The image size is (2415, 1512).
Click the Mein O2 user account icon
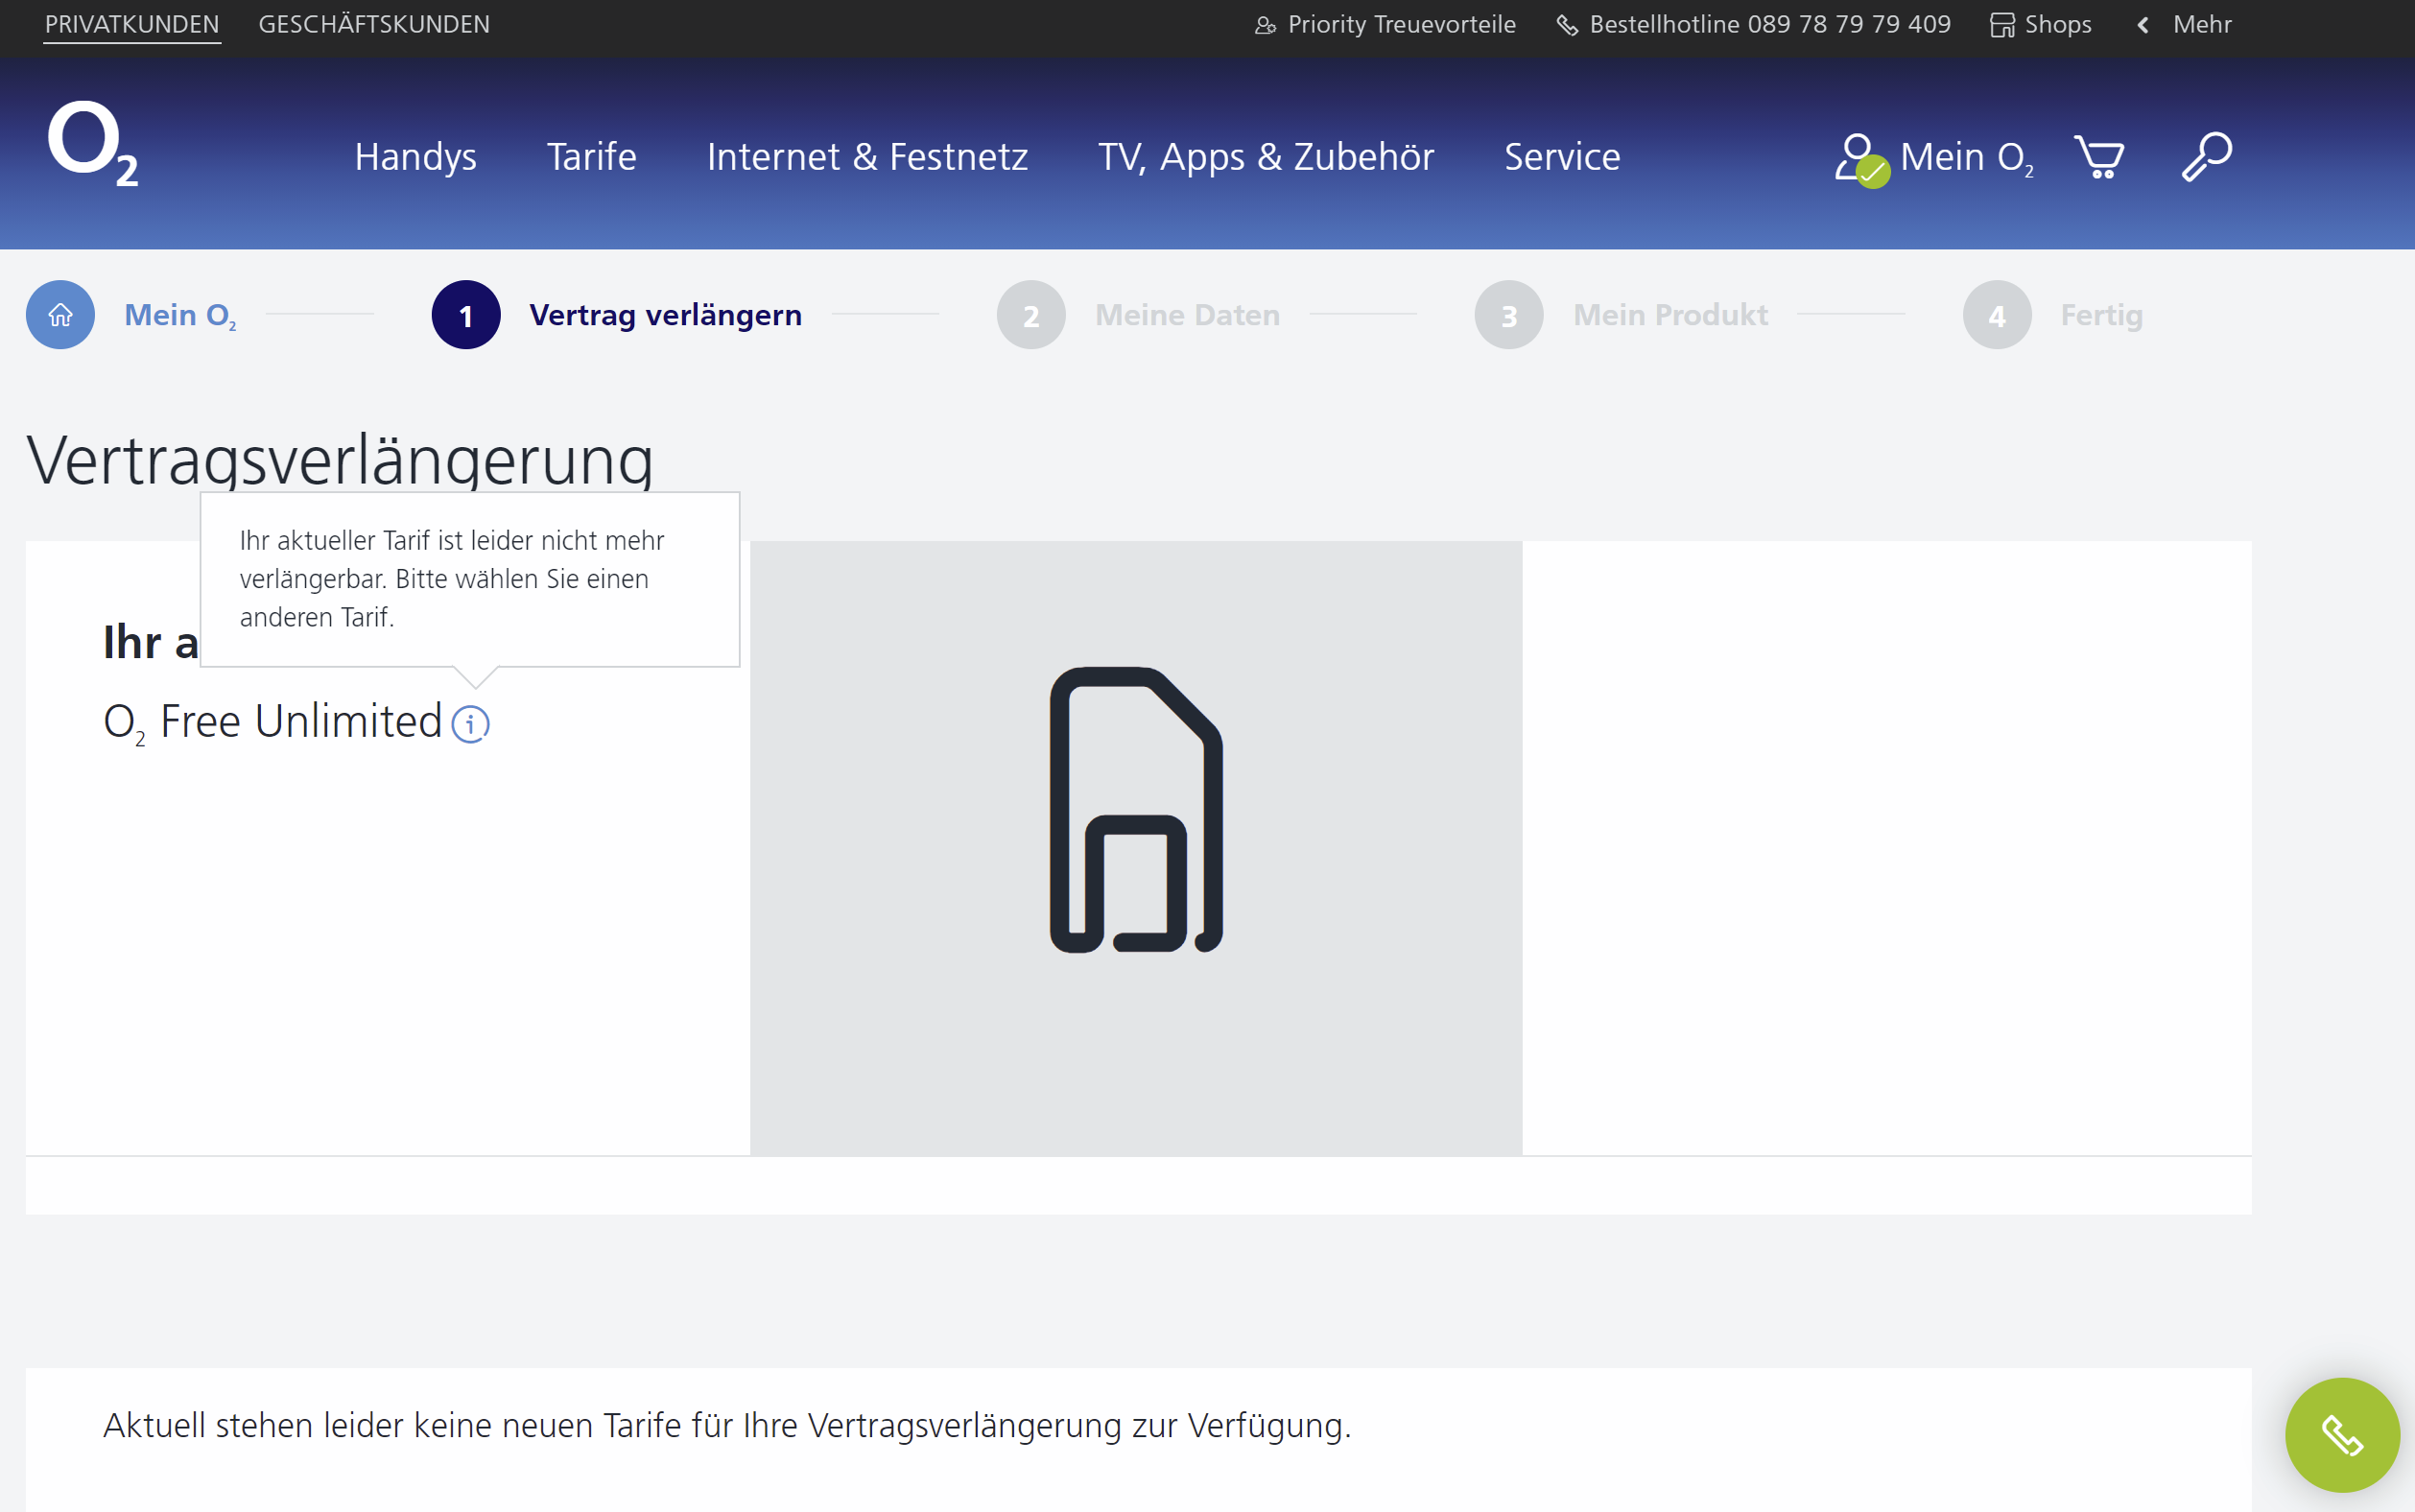pos(1861,159)
